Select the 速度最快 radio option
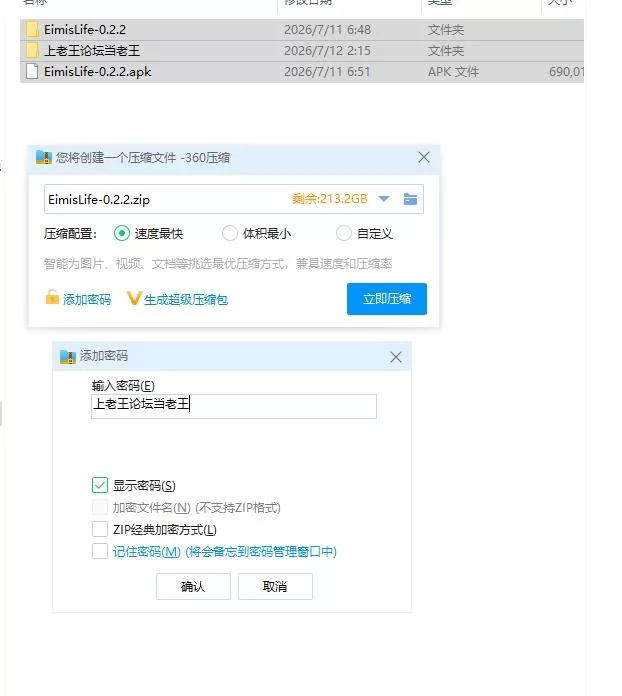Screen dimensions: 622x696 [122, 233]
